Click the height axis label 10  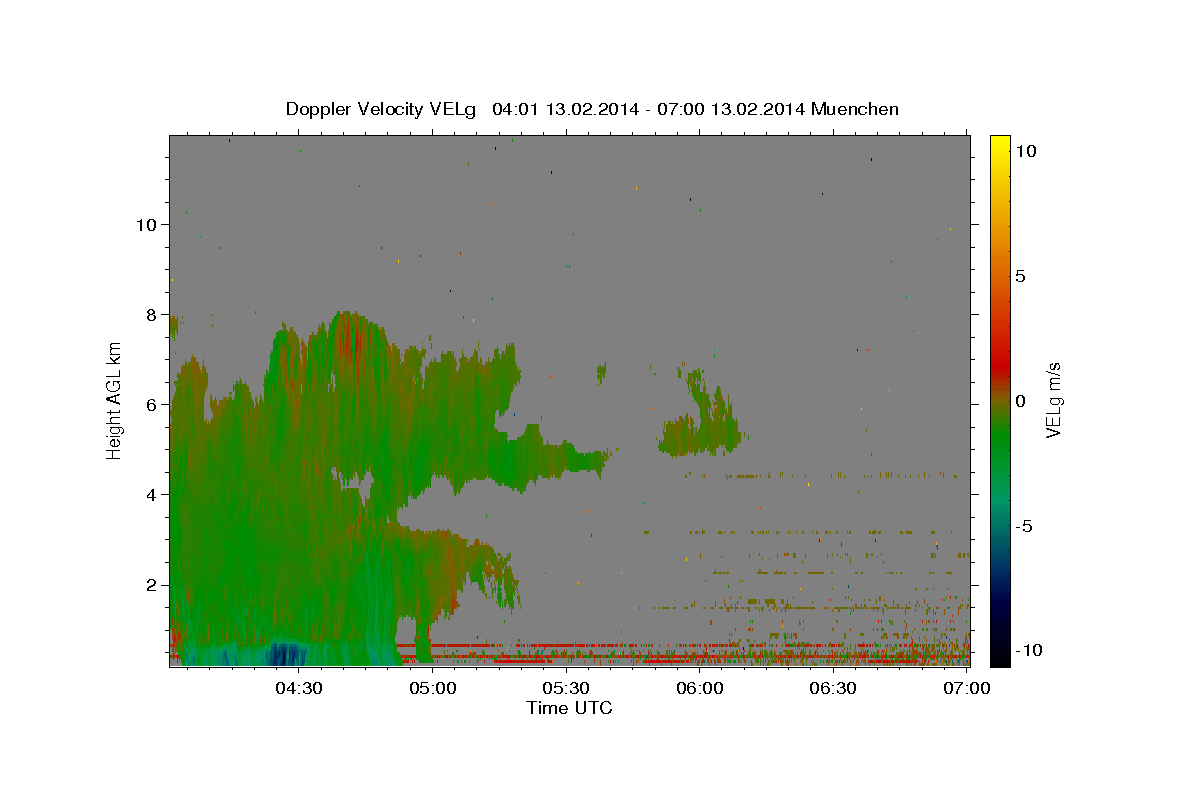pyautogui.click(x=148, y=224)
